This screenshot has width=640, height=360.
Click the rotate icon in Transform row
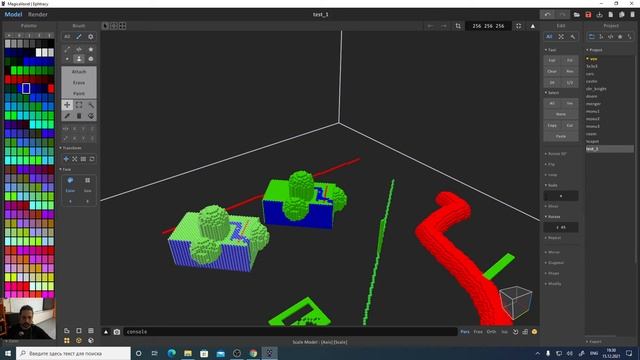pos(92,159)
